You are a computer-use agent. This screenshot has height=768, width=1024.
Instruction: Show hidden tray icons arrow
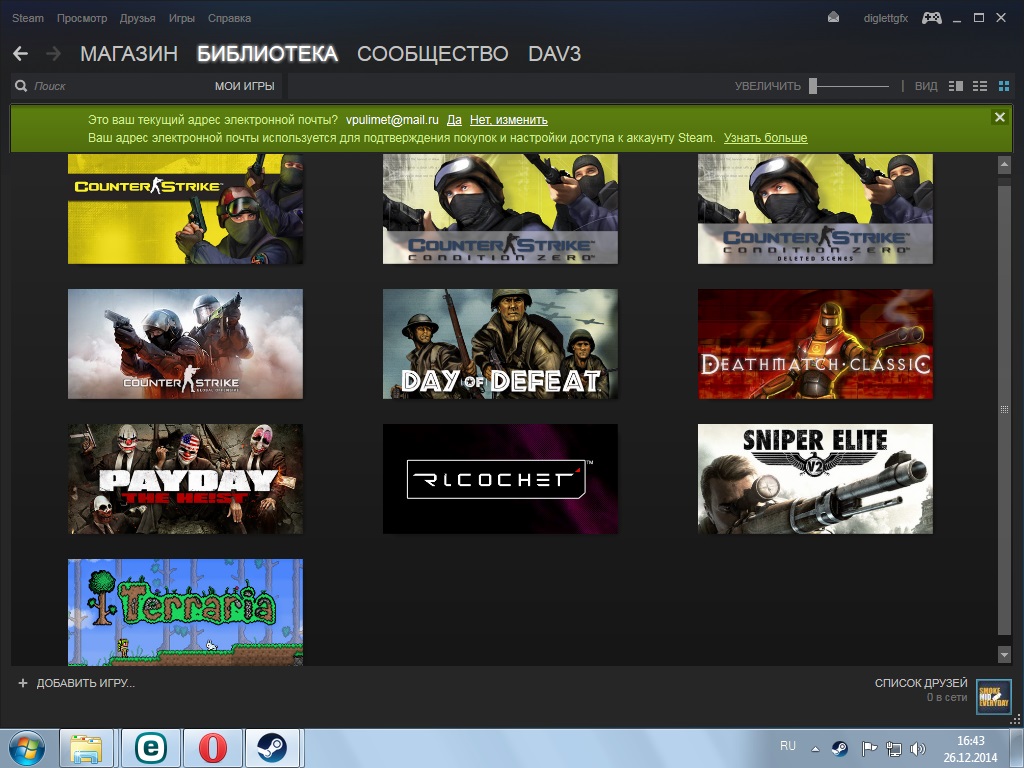pos(815,749)
